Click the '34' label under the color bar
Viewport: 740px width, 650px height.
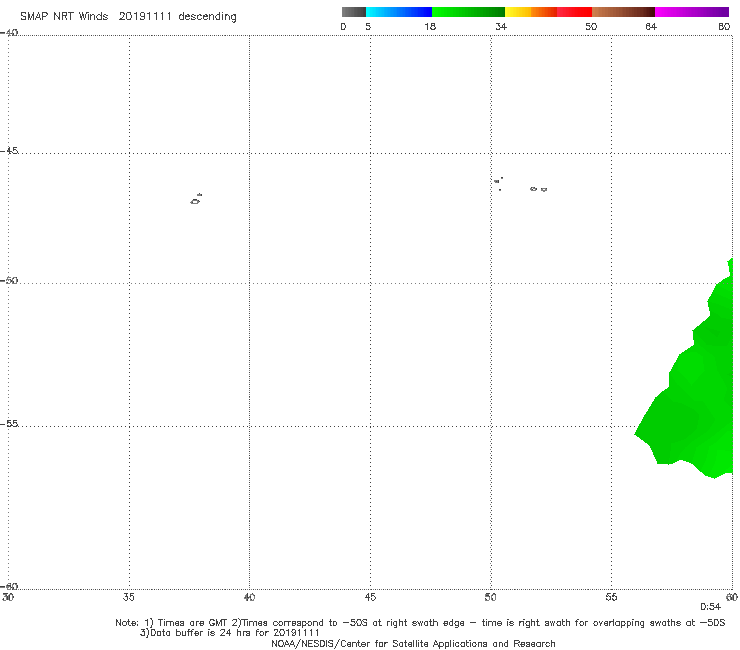pyautogui.click(x=501, y=26)
